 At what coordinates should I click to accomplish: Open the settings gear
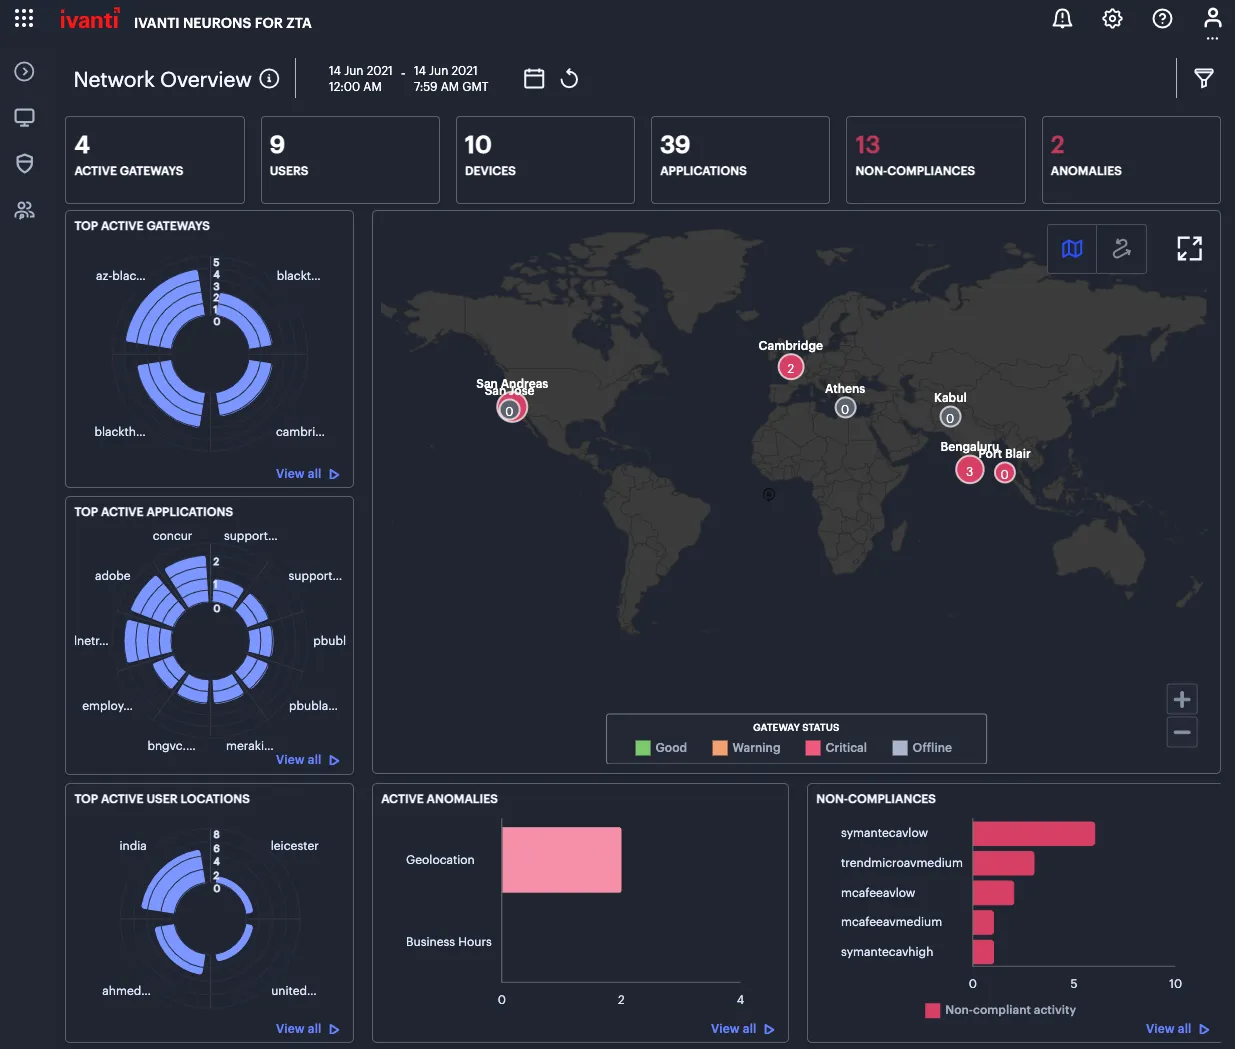1112,18
